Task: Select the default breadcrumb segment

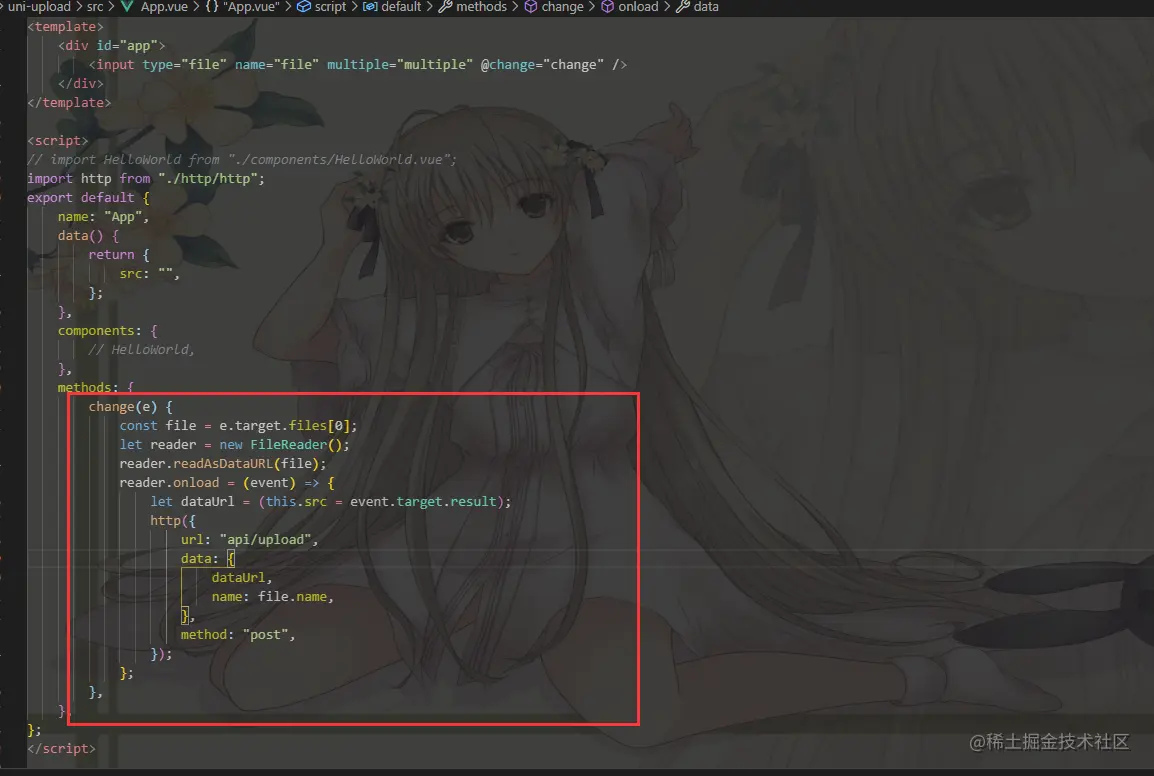Action: click(401, 7)
